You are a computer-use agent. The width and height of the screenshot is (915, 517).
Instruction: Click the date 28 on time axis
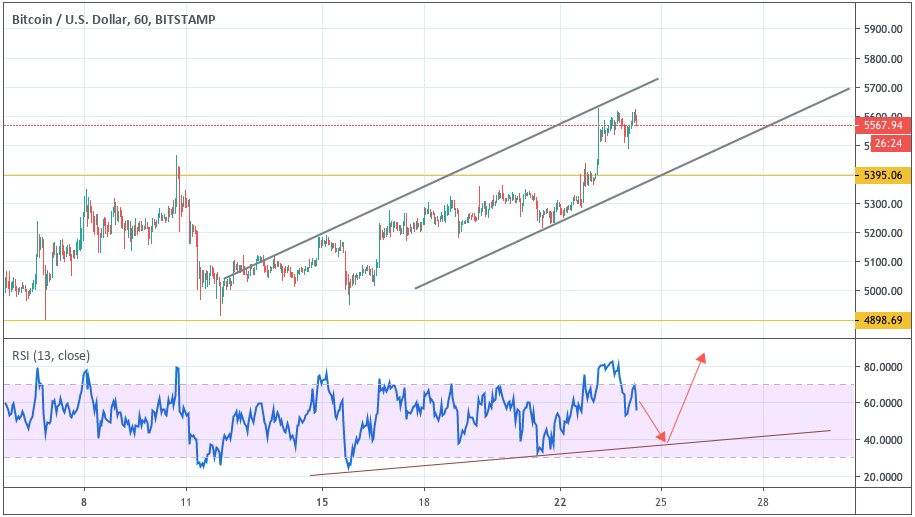coord(763,502)
